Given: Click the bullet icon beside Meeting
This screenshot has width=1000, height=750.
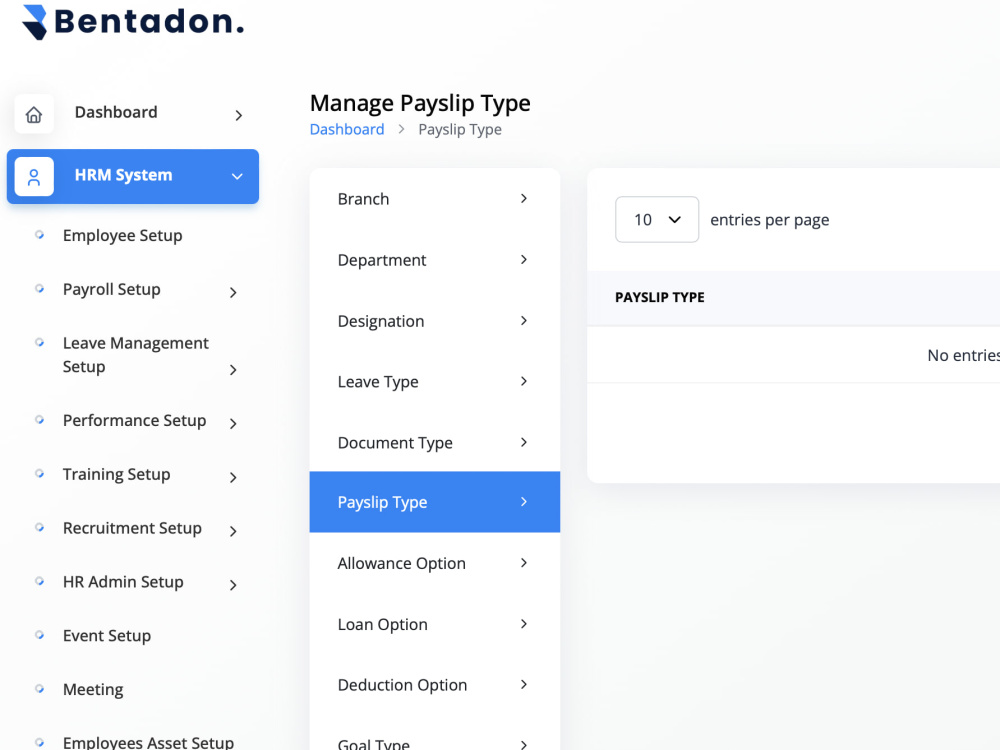Looking at the screenshot, I should [x=40, y=689].
